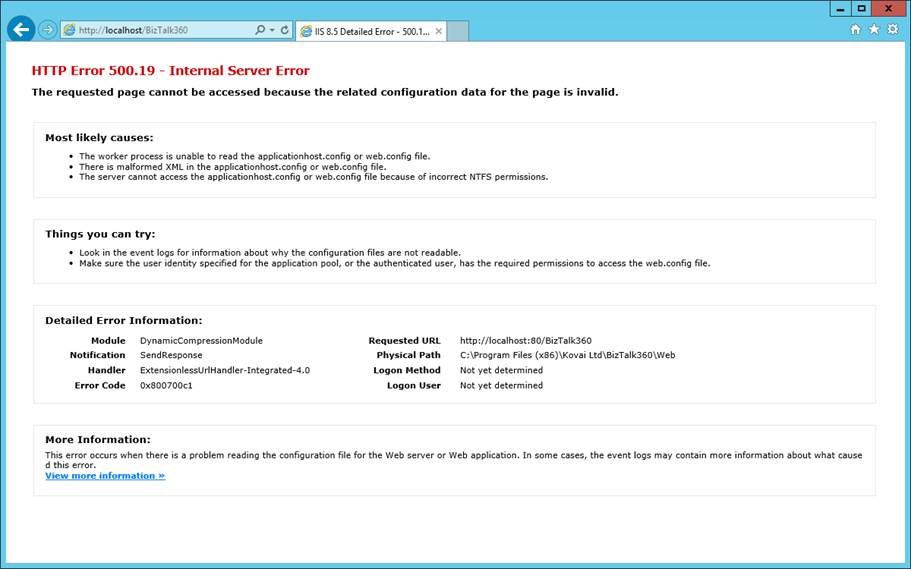Click the page icon in address bar
911x569 pixels.
[x=69, y=30]
